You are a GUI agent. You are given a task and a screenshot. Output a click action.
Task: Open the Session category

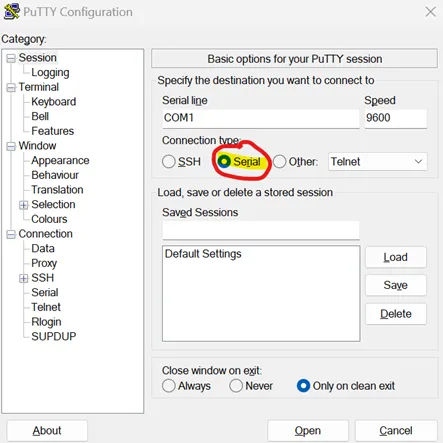click(x=37, y=58)
